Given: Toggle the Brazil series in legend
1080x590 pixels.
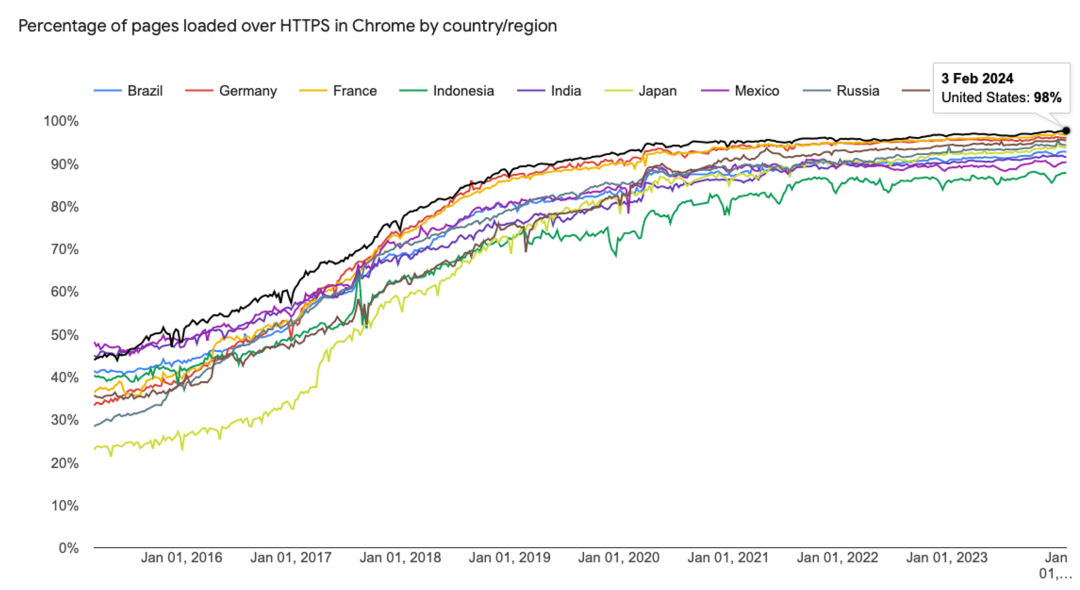Looking at the screenshot, I should tap(144, 91).
